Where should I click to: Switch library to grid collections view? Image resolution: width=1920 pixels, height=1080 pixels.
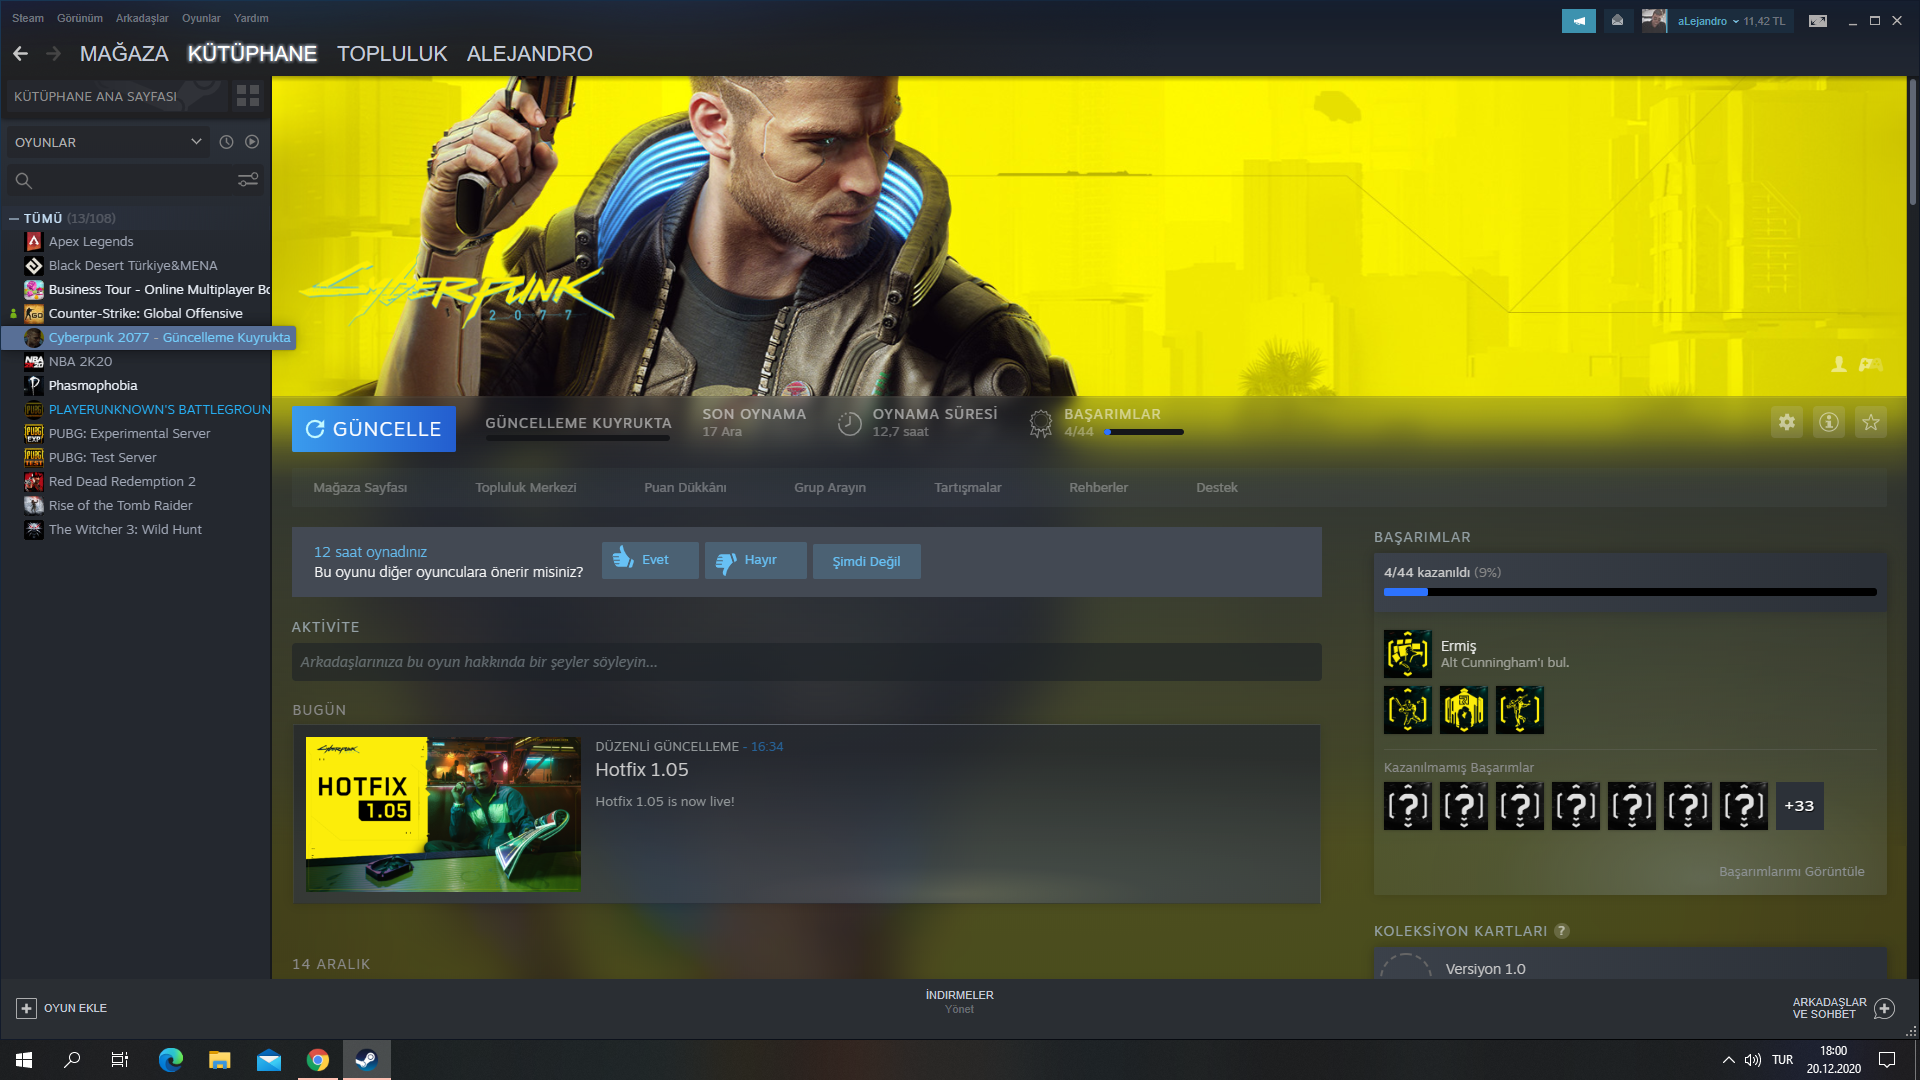click(x=248, y=96)
